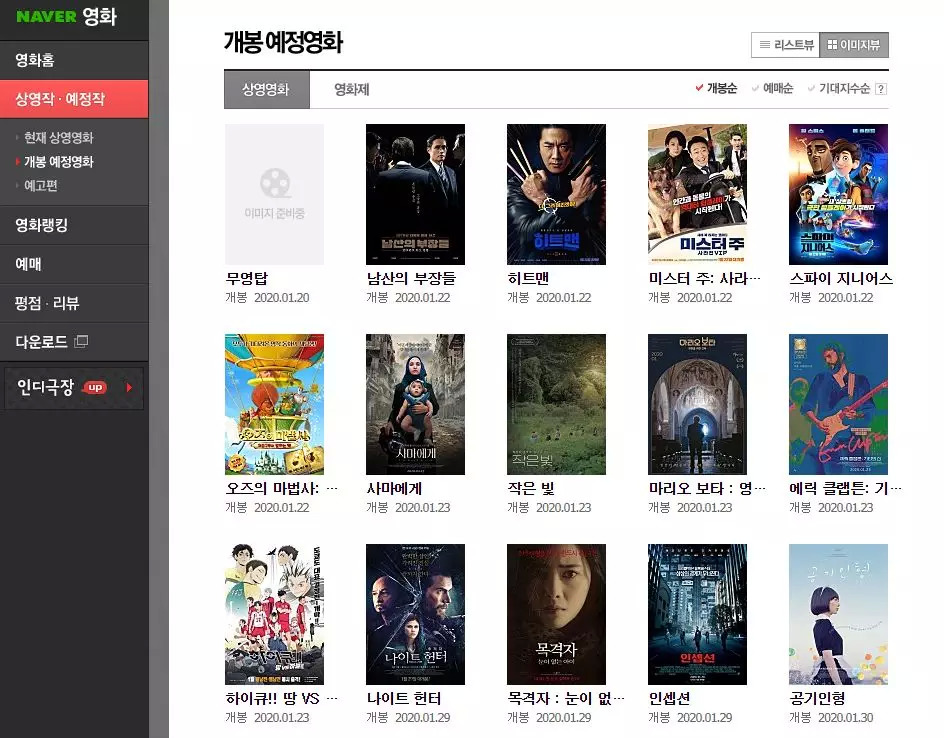The image size is (944, 738).
Task: Open 에릭 클랩튼 title link
Action: [845, 489]
